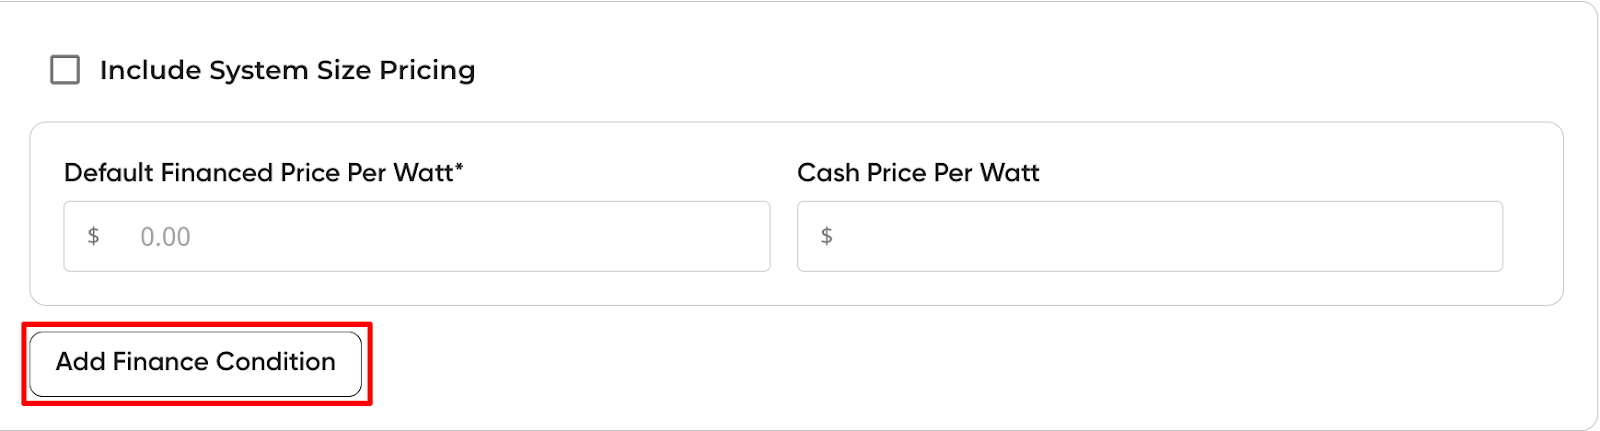Screen dimensions: 1600x431
Task: Click the Default Financed Price Per Watt label
Action: pyautogui.click(x=259, y=173)
